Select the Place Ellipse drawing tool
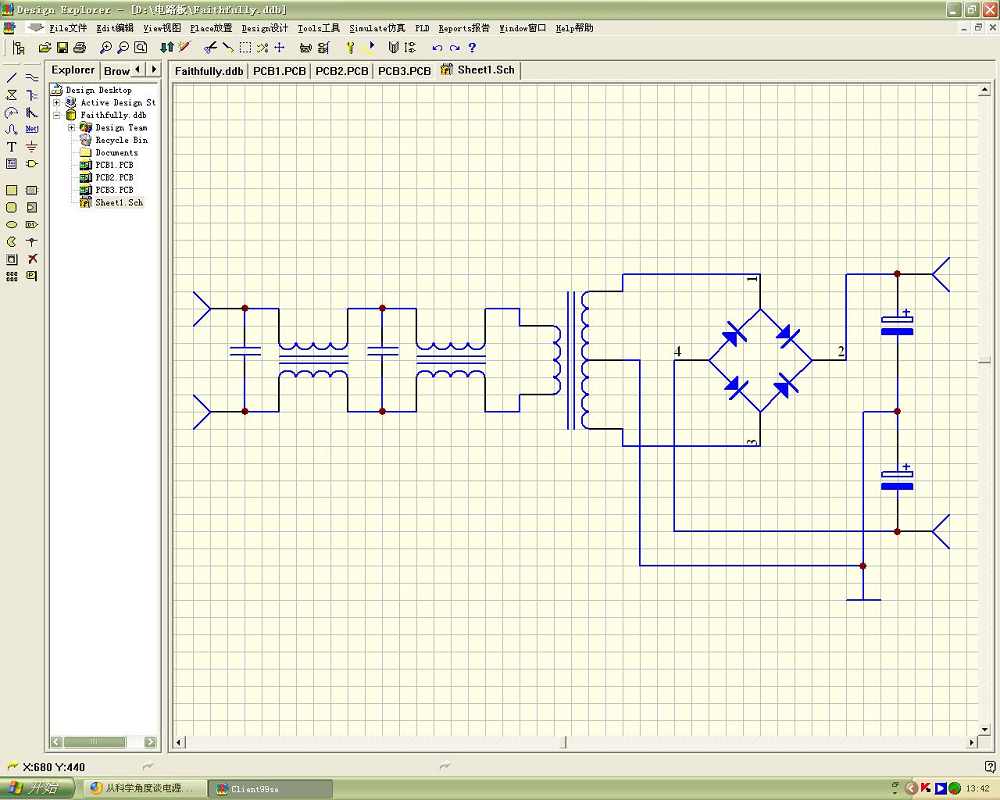This screenshot has width=1000, height=800. (12, 225)
